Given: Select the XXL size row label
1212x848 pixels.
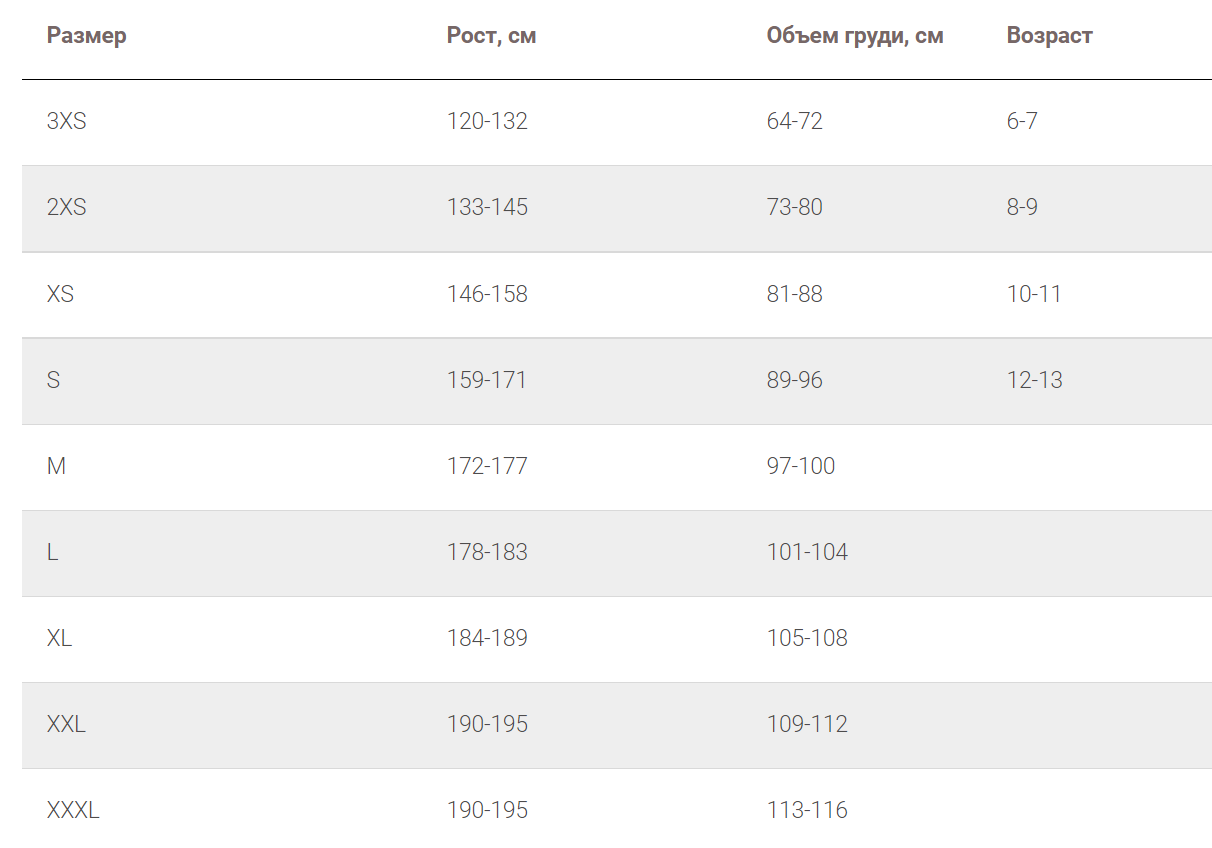Looking at the screenshot, I should pyautogui.click(x=66, y=724).
